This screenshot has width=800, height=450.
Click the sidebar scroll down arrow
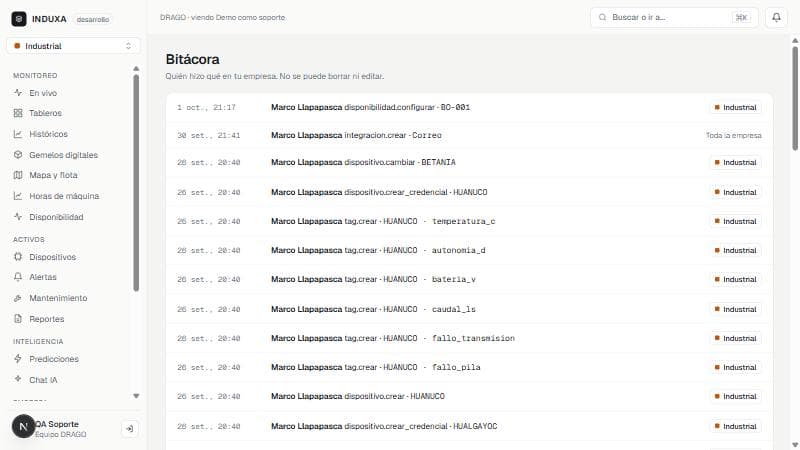coord(136,396)
